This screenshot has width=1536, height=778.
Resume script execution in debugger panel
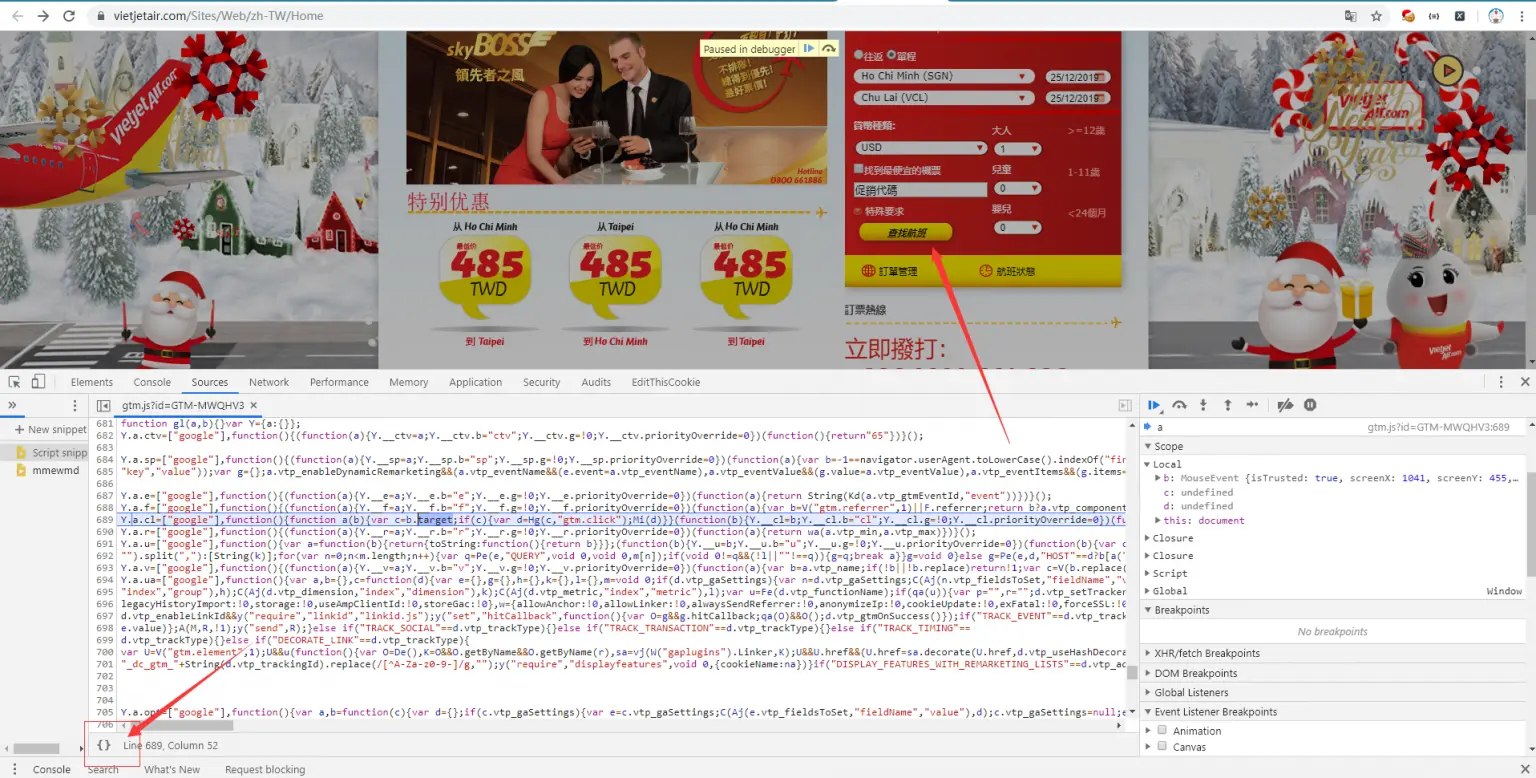[1154, 405]
